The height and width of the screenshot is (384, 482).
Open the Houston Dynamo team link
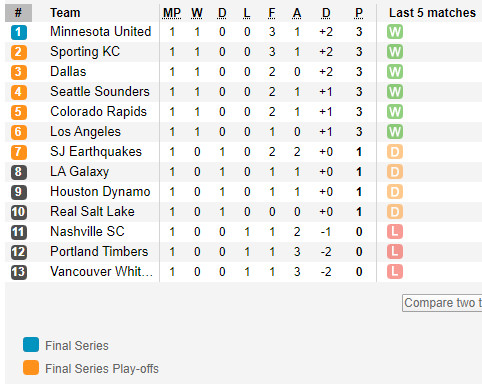100,192
